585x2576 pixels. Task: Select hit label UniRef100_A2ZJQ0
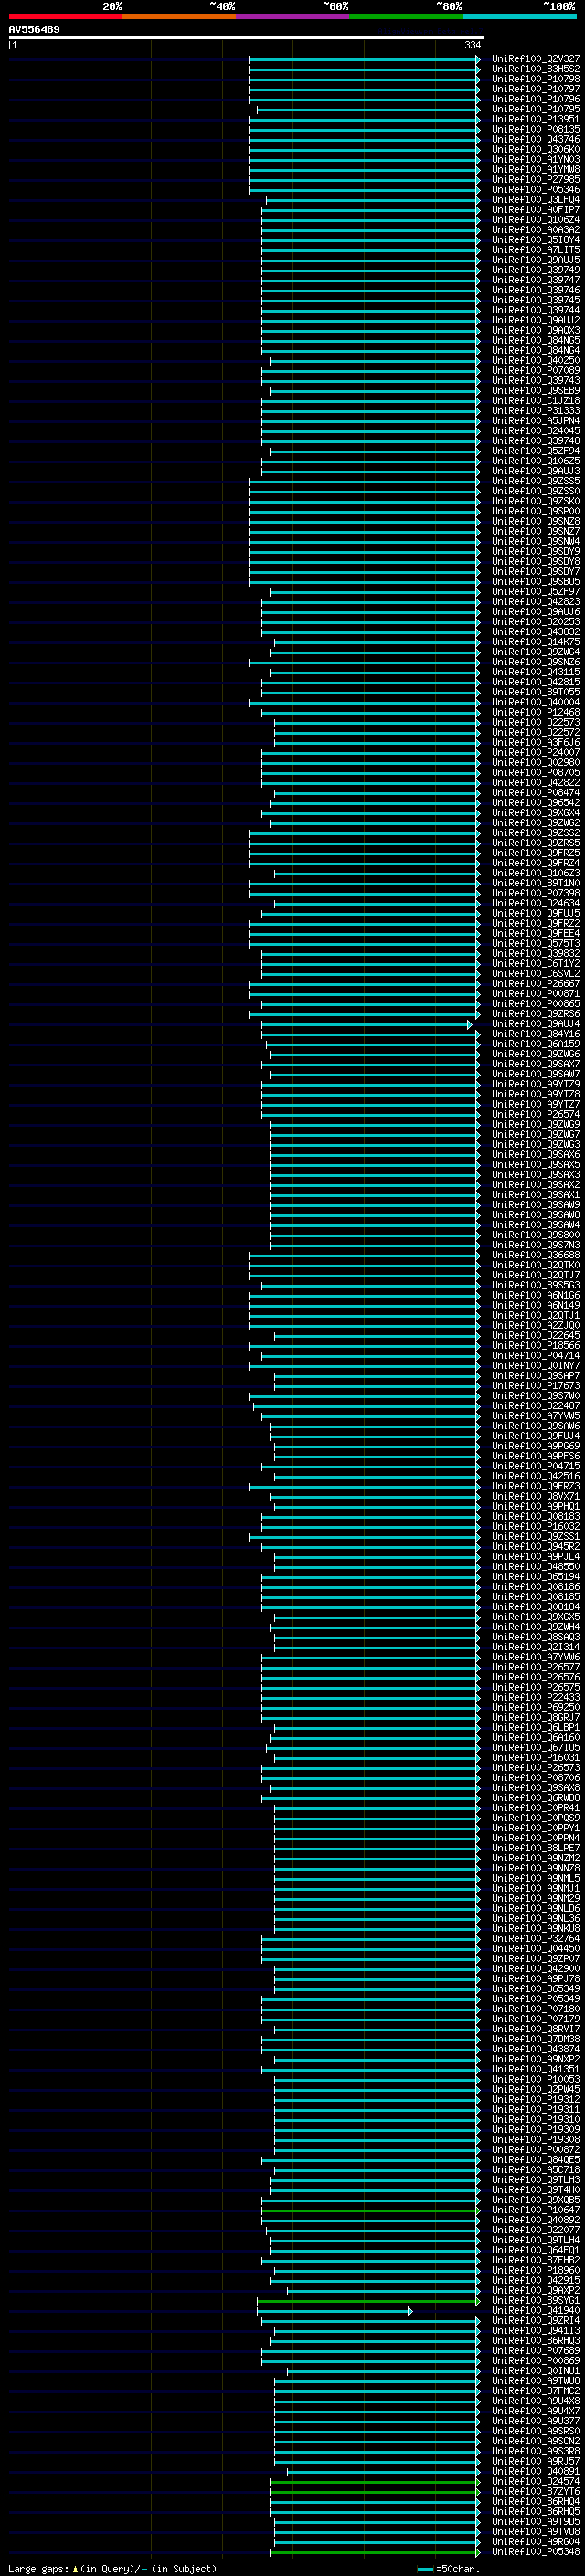[x=536, y=1325]
